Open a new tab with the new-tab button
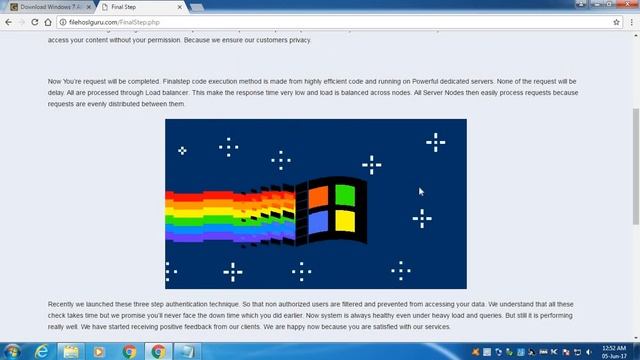Viewport: 640px width, 360px height. [x=197, y=7]
